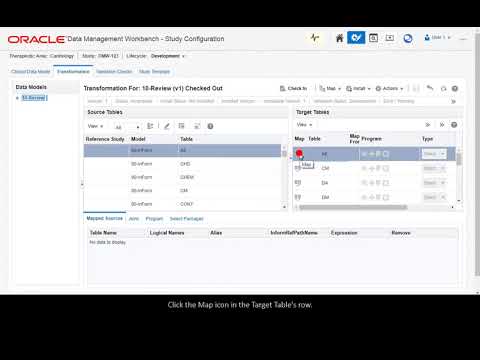The width and height of the screenshot is (480, 360).
Task: Click the Check In button
Action: tap(293, 88)
